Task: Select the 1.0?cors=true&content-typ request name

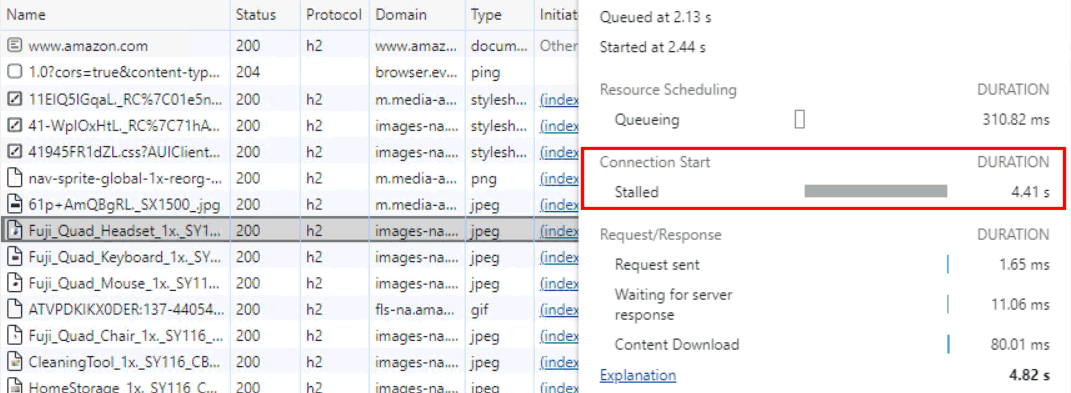Action: point(124,72)
